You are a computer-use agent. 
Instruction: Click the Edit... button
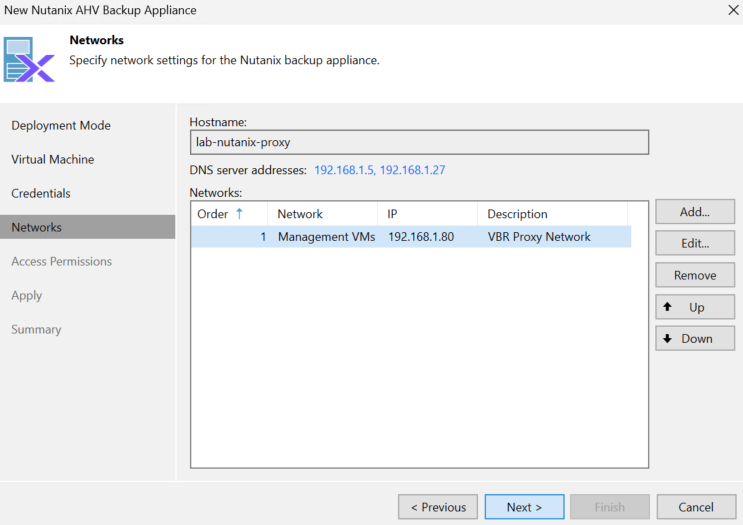[x=695, y=243]
